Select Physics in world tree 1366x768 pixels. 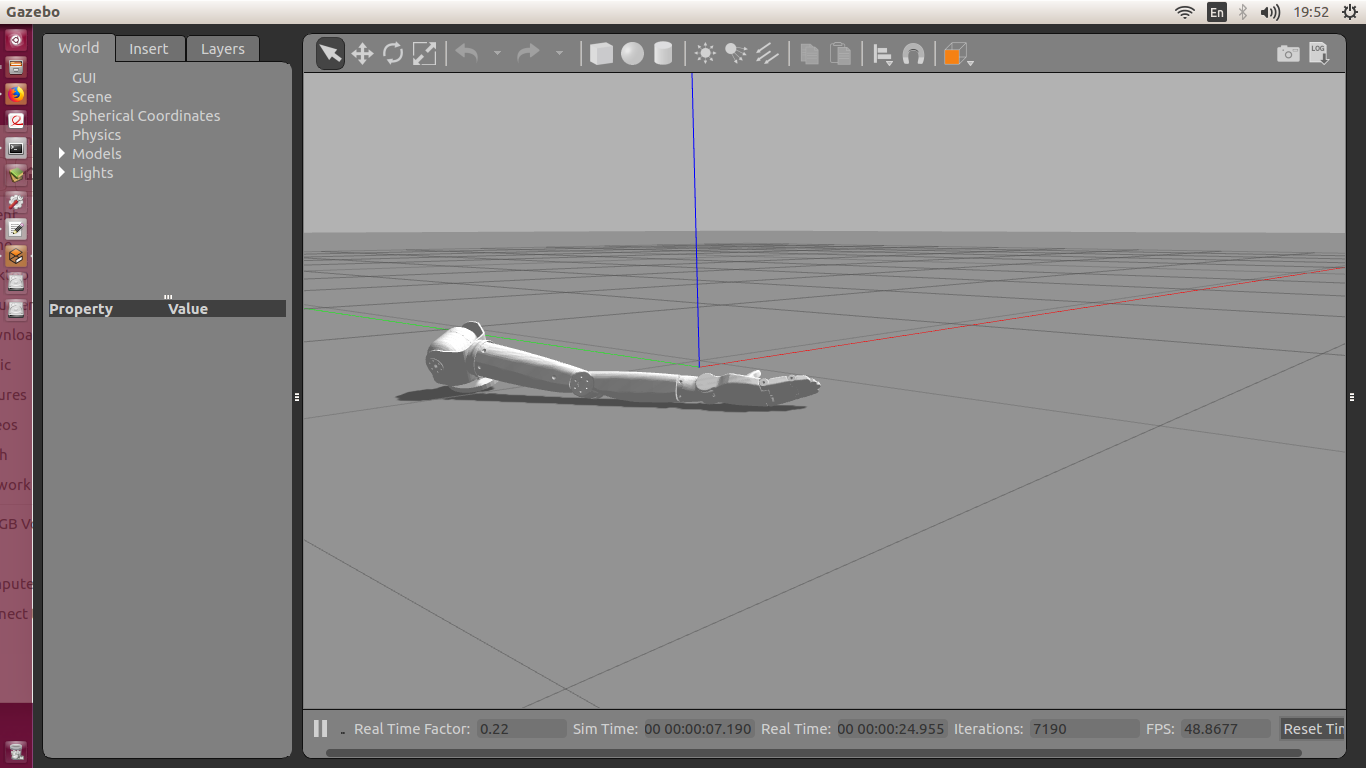96,135
